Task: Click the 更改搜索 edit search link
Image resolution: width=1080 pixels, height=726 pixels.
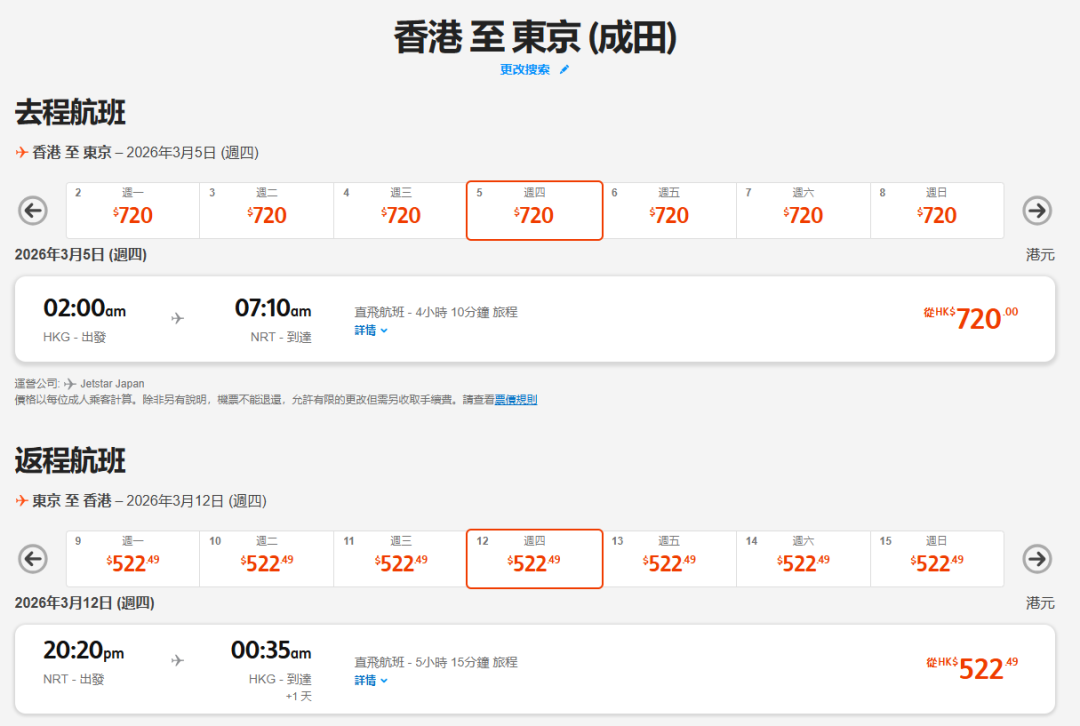Action: 525,70
